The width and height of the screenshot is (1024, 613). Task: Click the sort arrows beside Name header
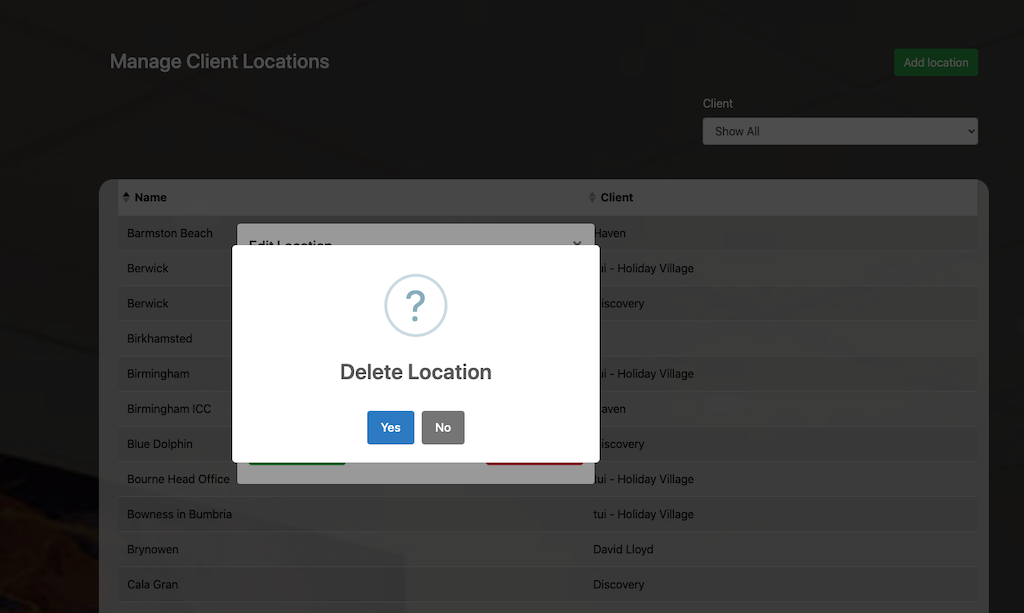point(126,197)
